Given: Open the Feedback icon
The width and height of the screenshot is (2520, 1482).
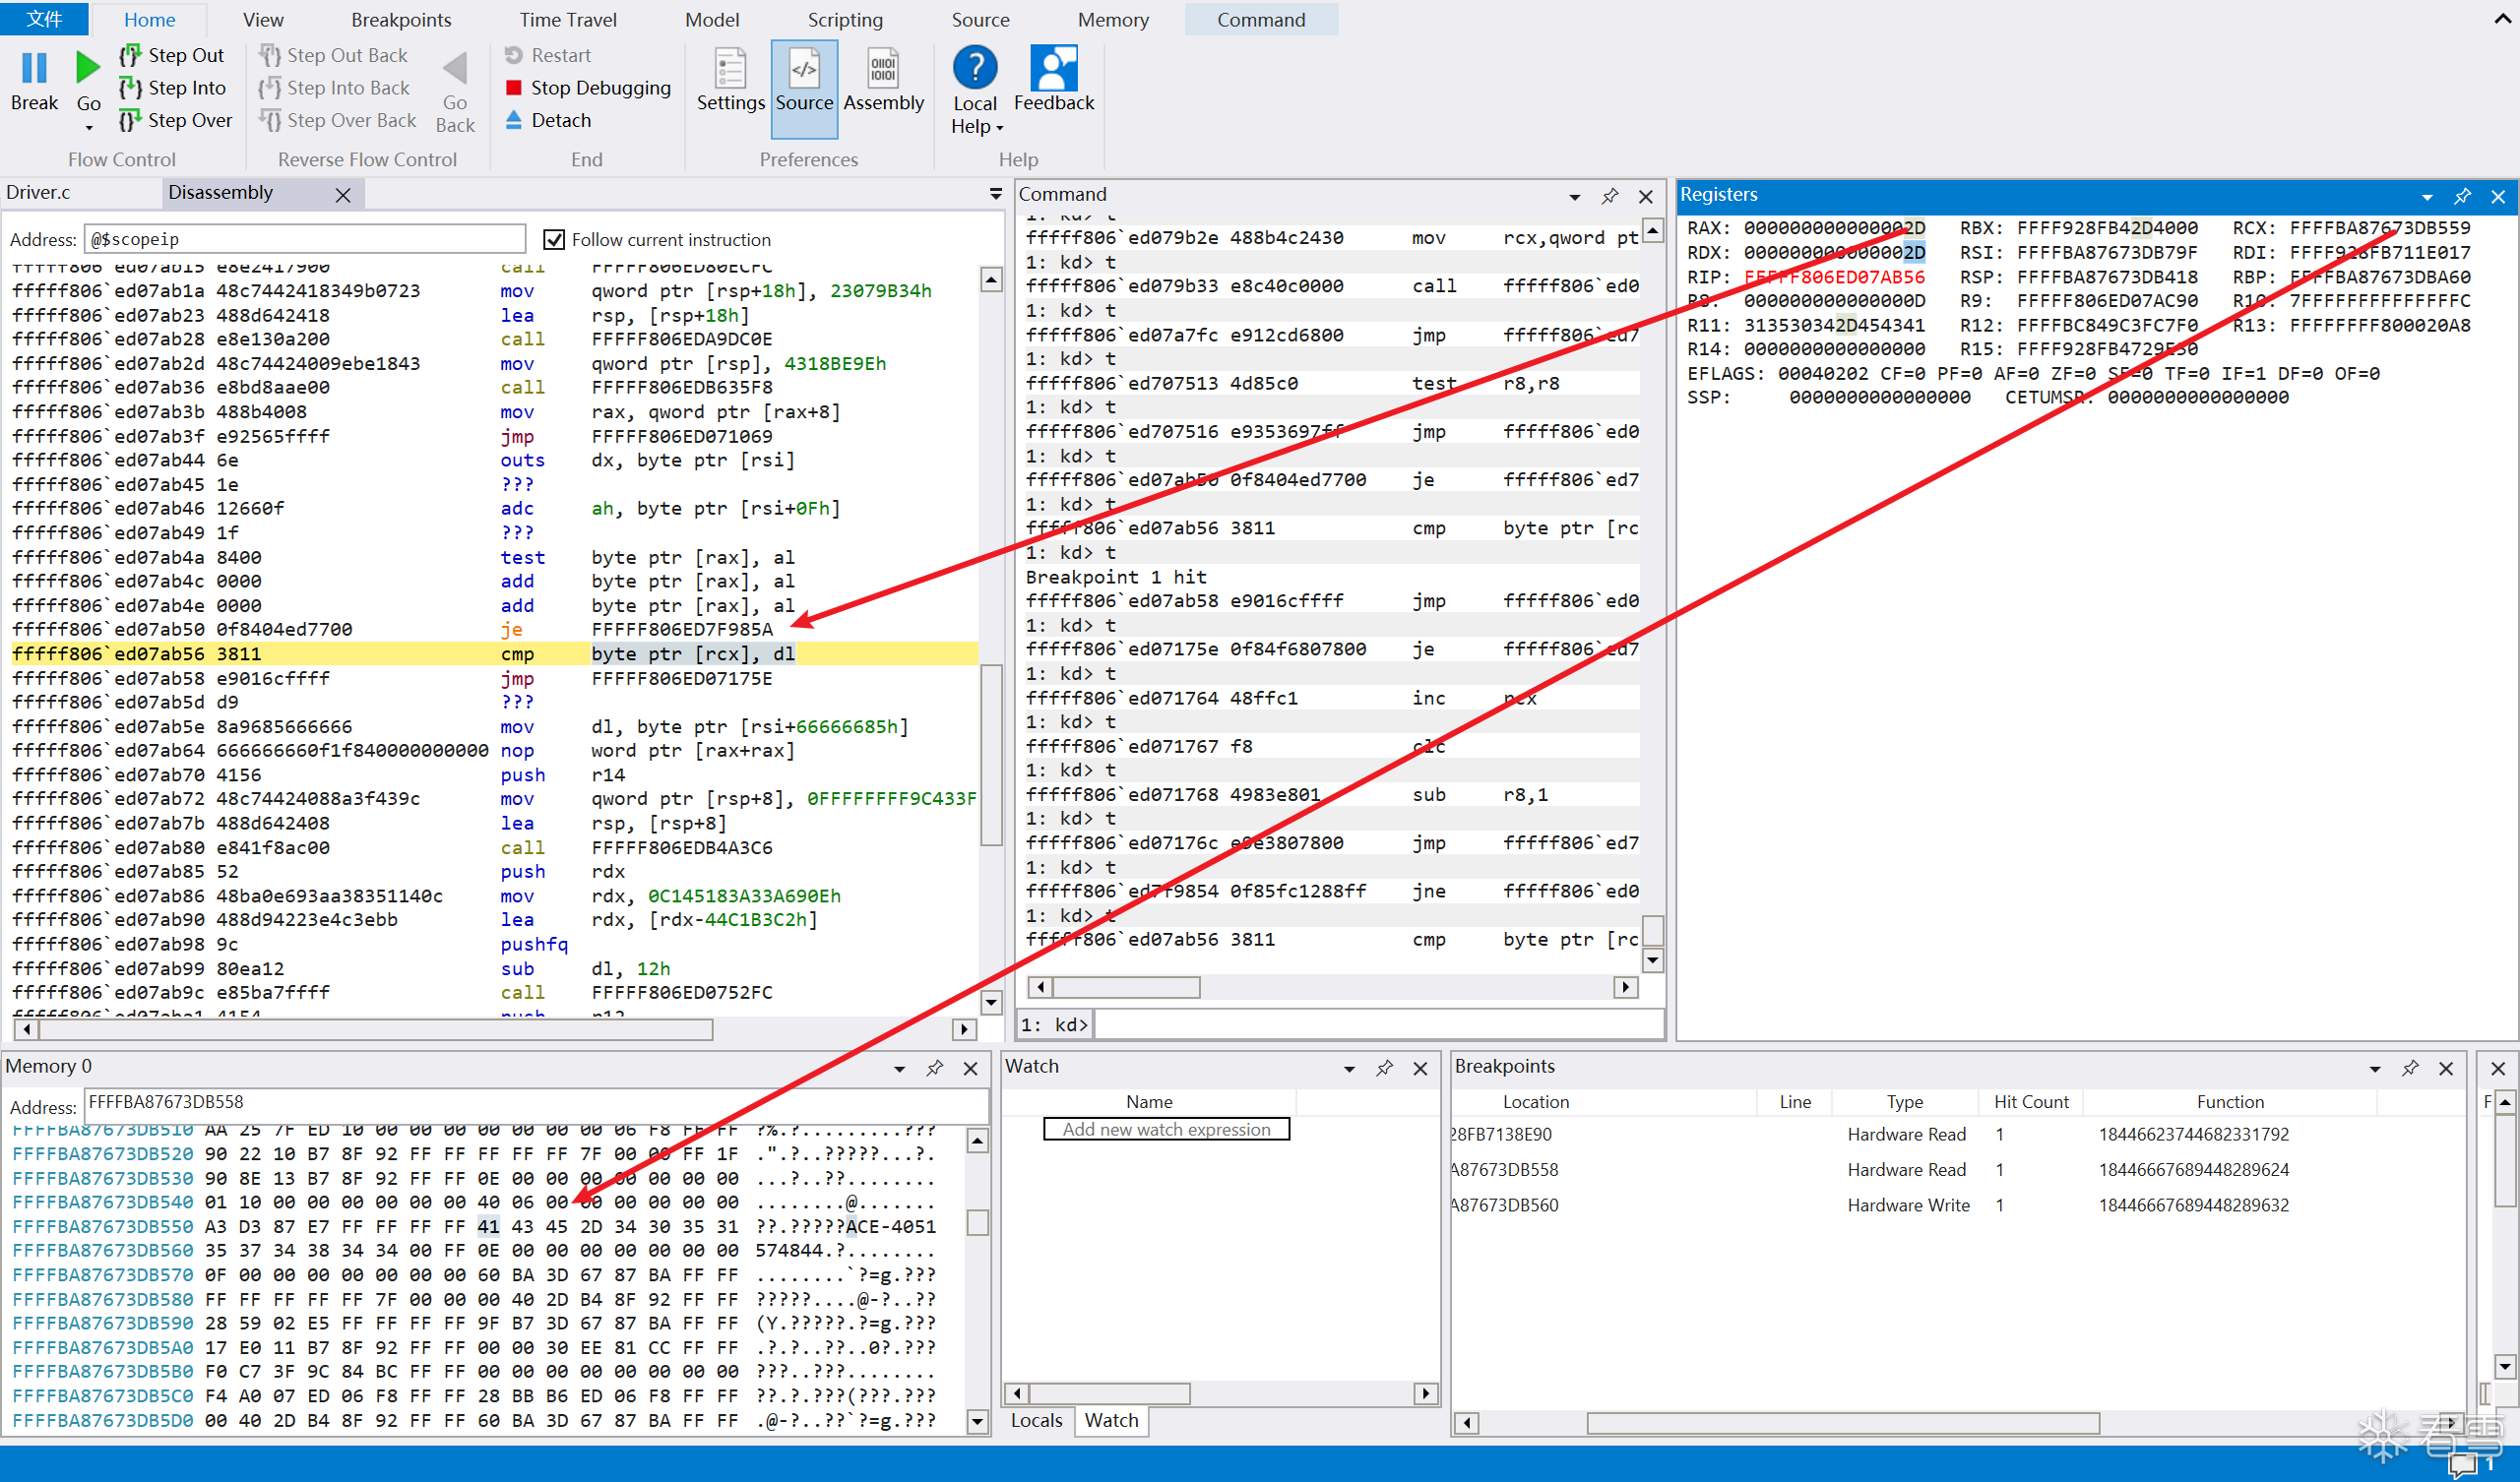Looking at the screenshot, I should pos(1053,68).
